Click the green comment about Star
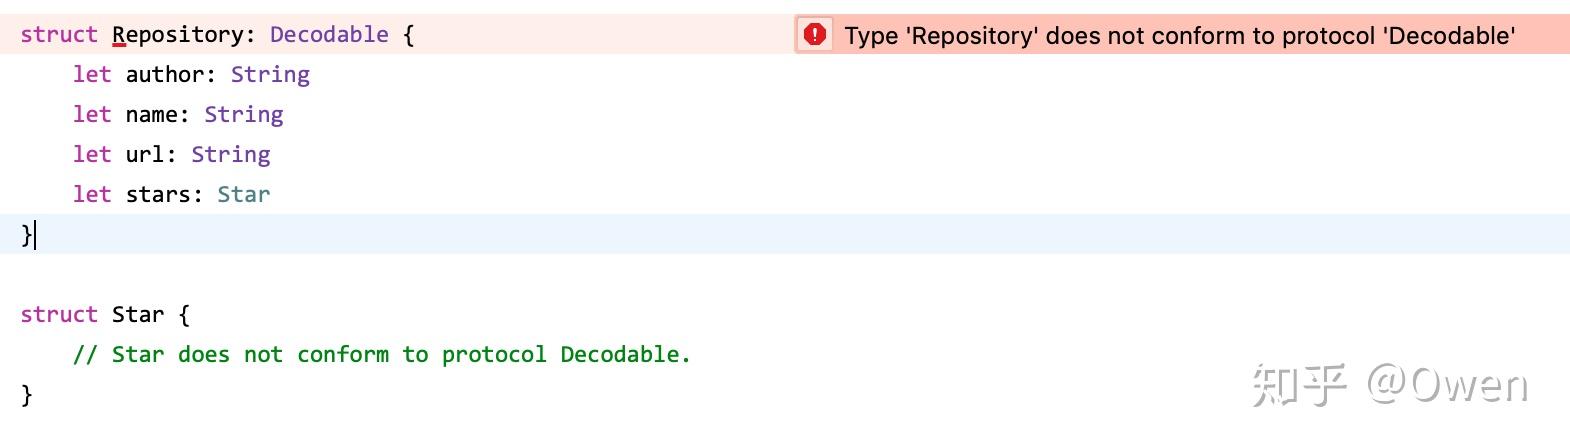Viewport: 1570px width, 448px height. tap(381, 355)
